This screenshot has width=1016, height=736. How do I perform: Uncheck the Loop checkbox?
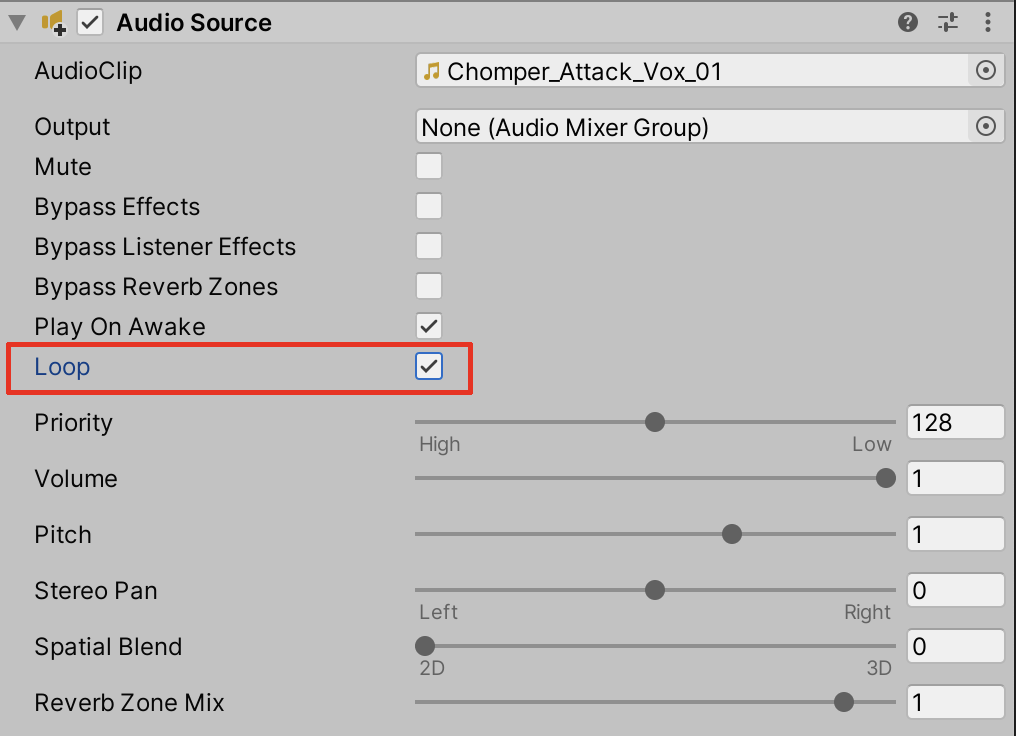coord(429,367)
